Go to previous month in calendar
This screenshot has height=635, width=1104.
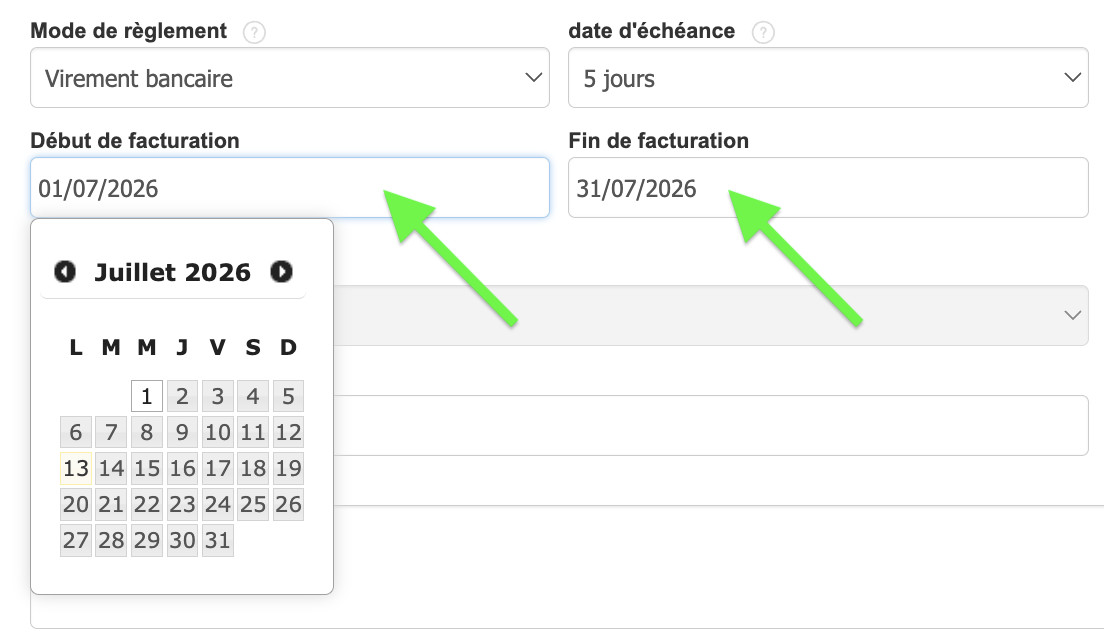65,272
